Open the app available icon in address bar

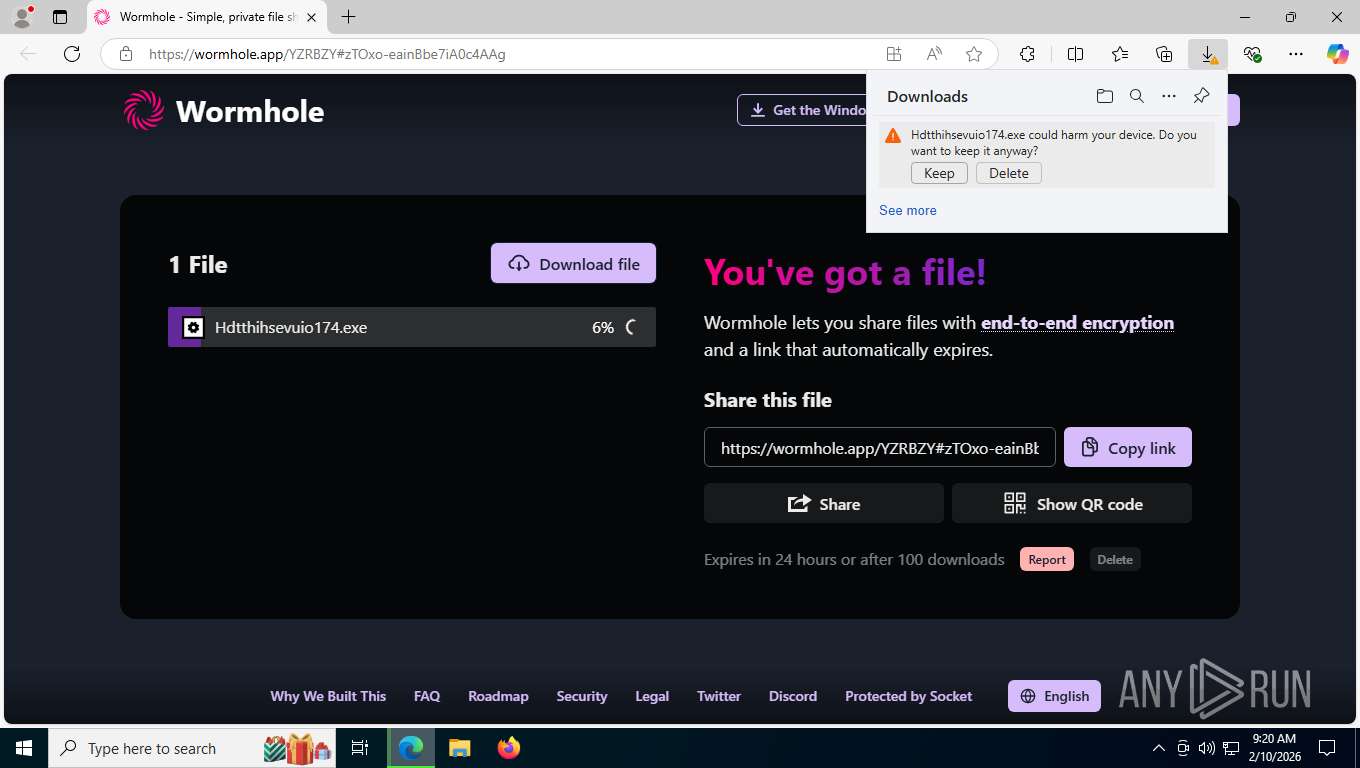click(894, 54)
